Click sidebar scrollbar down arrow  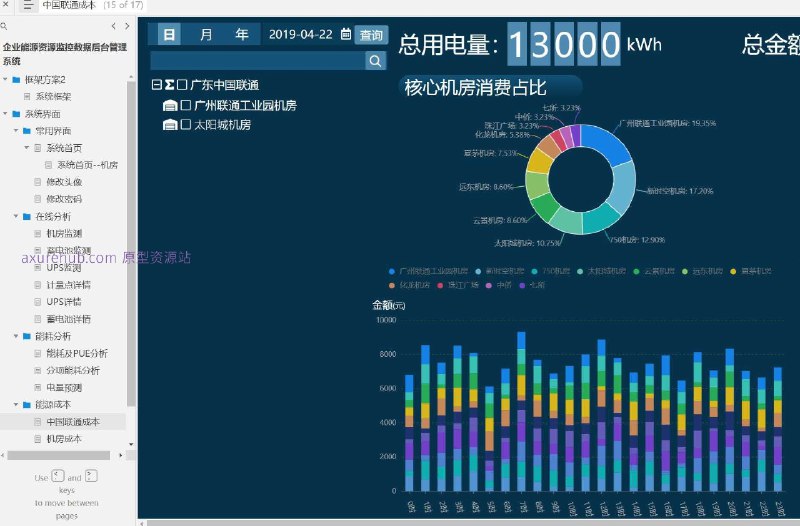pos(131,444)
